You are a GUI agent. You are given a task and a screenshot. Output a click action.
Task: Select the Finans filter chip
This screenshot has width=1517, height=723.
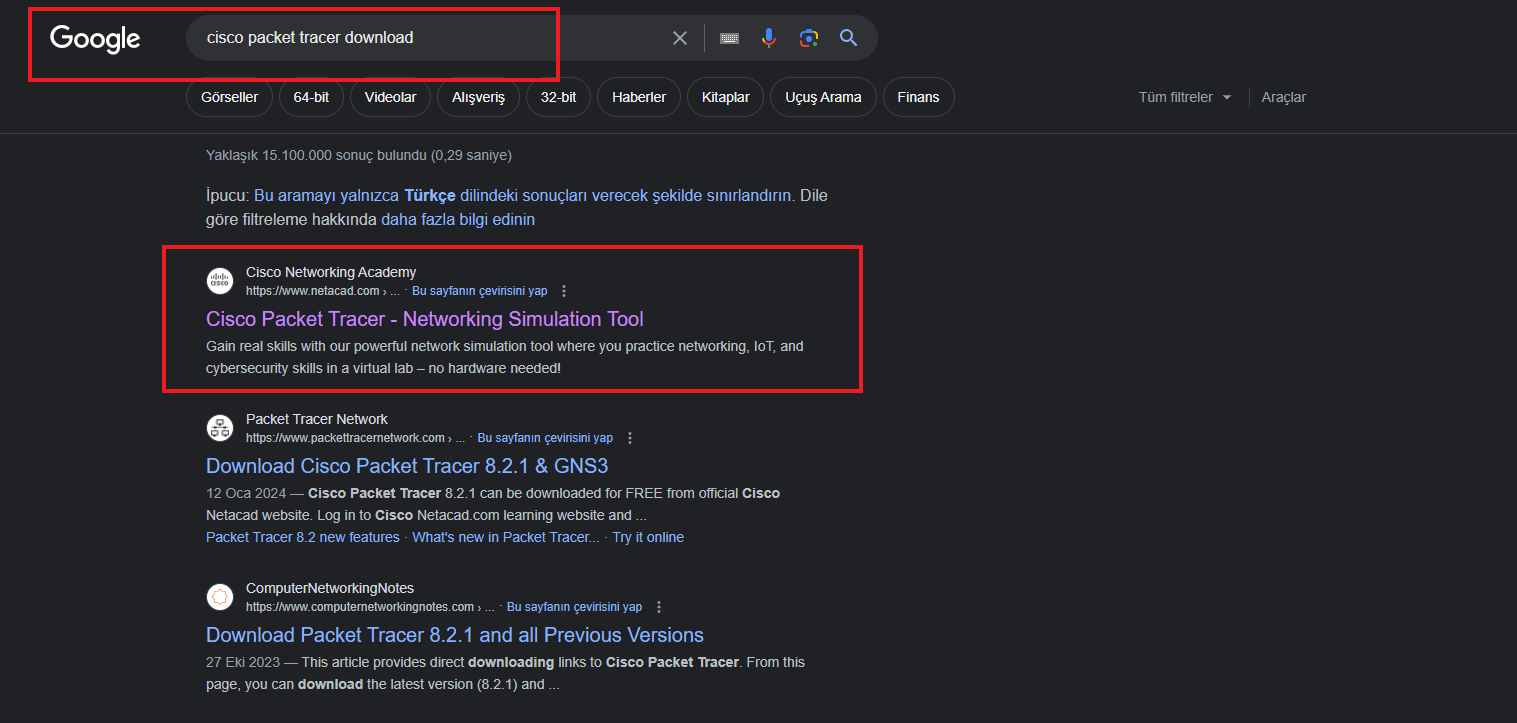[918, 97]
